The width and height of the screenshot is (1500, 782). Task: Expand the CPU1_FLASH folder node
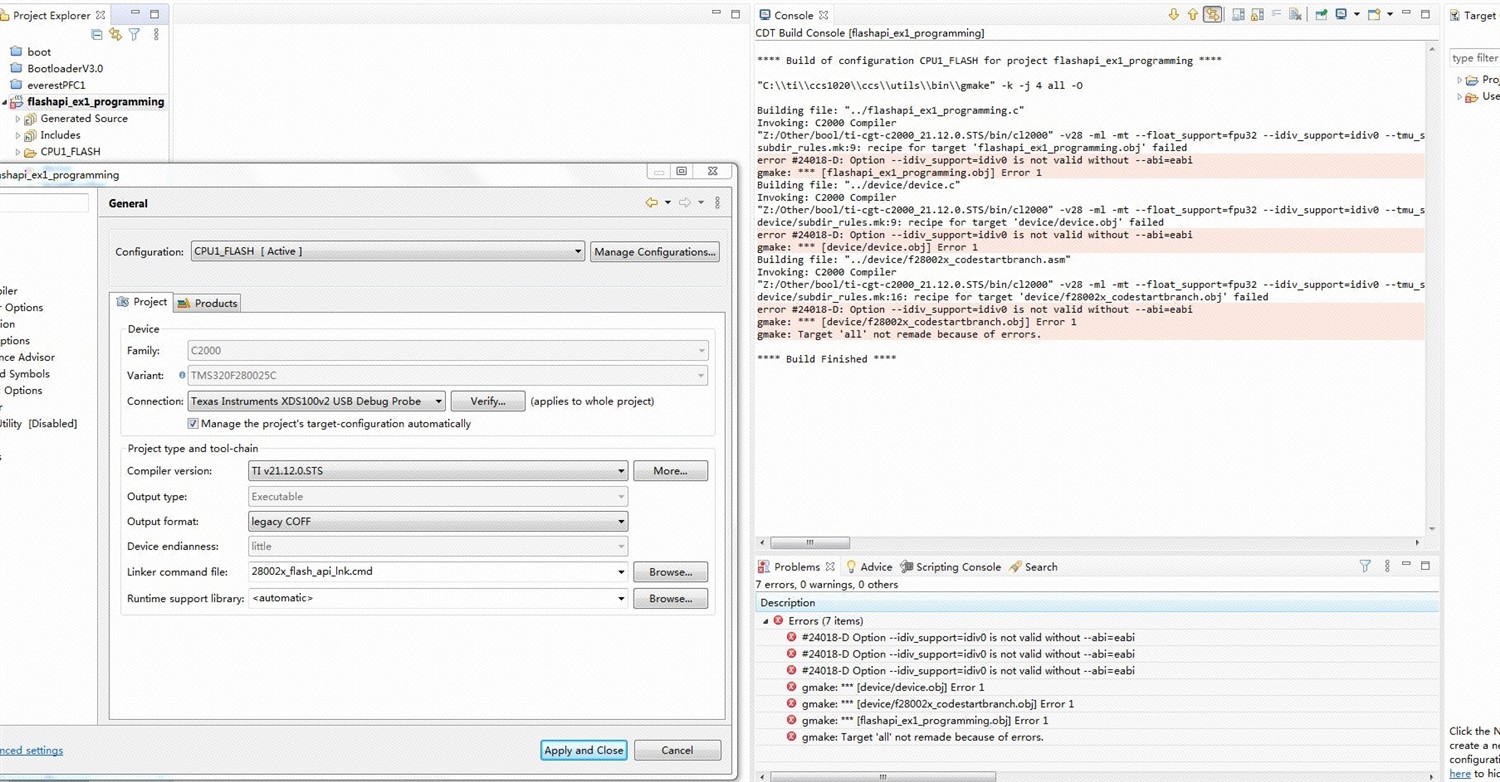(x=18, y=152)
